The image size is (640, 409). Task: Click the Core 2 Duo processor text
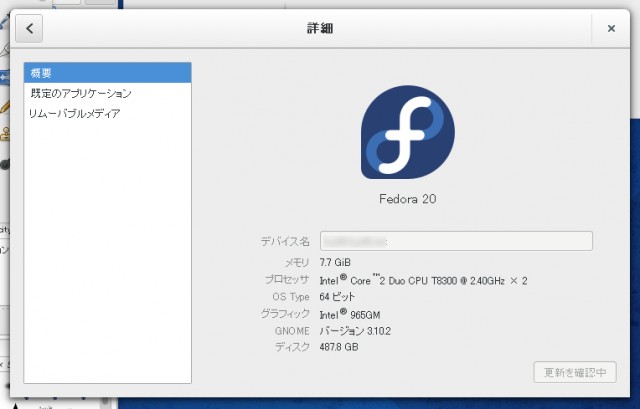423,280
